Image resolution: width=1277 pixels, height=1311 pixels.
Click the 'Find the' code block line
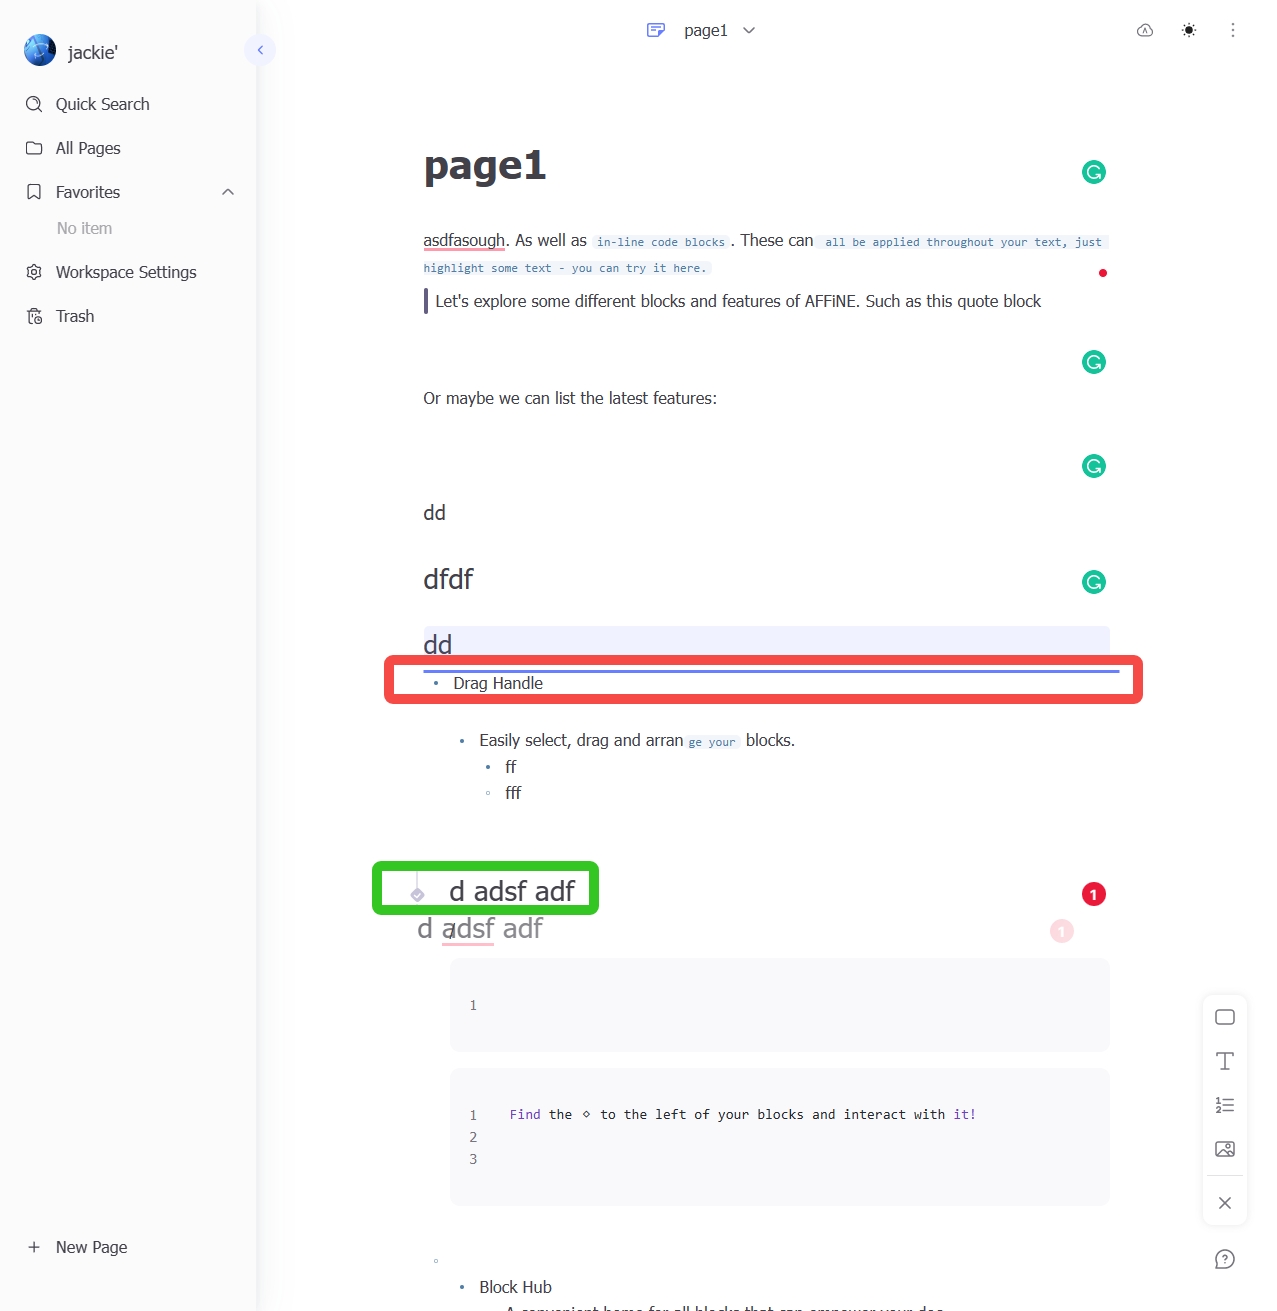click(742, 1114)
